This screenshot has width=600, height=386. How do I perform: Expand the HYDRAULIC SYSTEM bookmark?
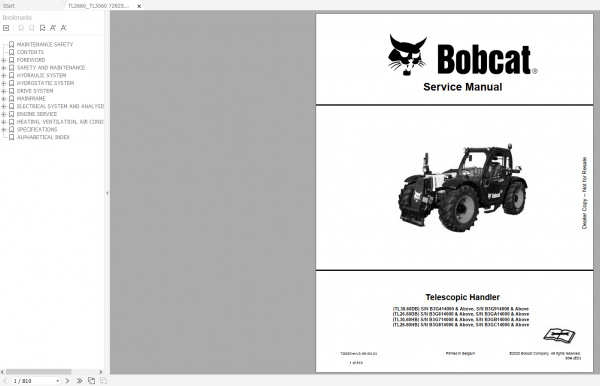(3, 75)
